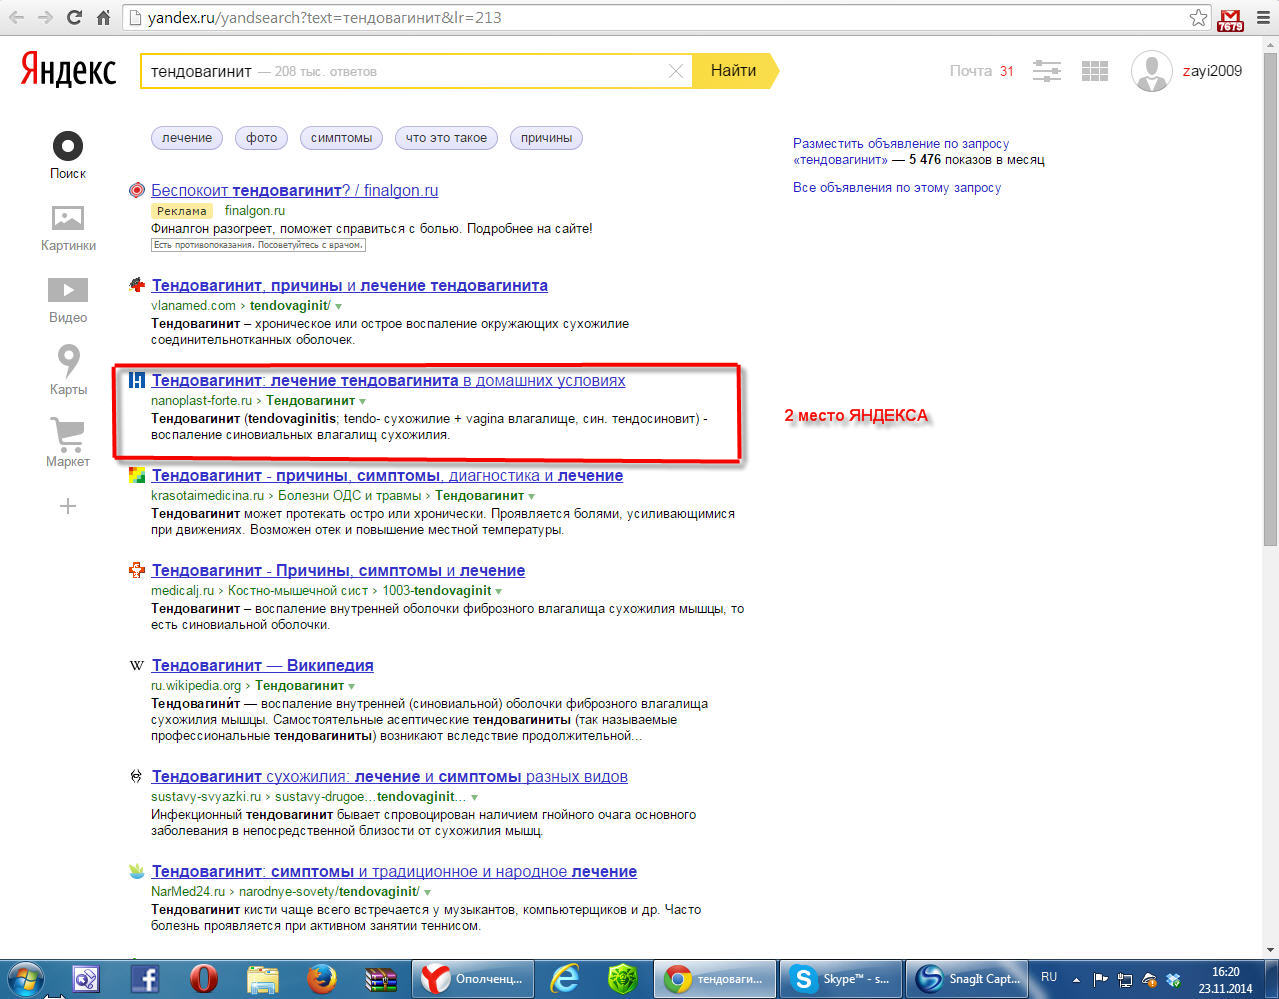Add a service with the plus icon
This screenshot has width=1279, height=999.
(x=68, y=506)
